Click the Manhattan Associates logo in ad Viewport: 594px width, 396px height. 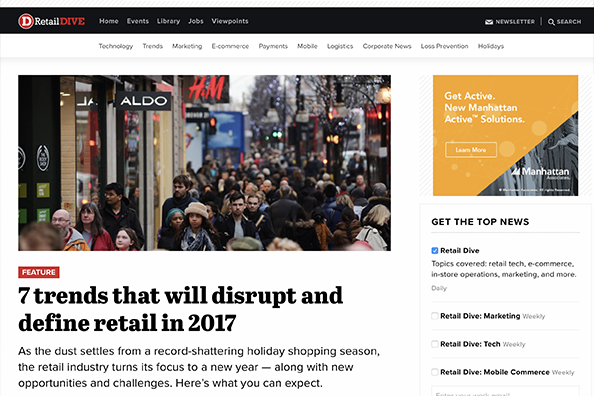(x=541, y=172)
